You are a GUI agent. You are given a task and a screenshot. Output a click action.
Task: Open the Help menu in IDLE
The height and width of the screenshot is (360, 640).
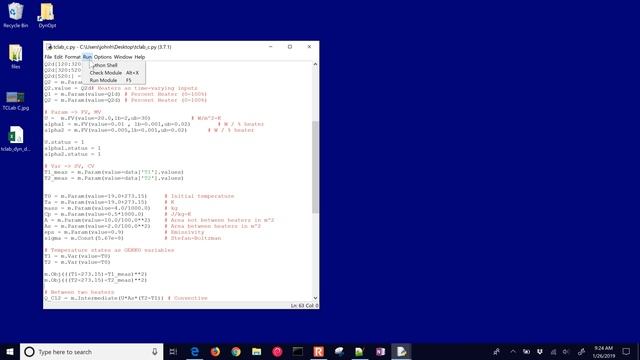[x=140, y=57]
